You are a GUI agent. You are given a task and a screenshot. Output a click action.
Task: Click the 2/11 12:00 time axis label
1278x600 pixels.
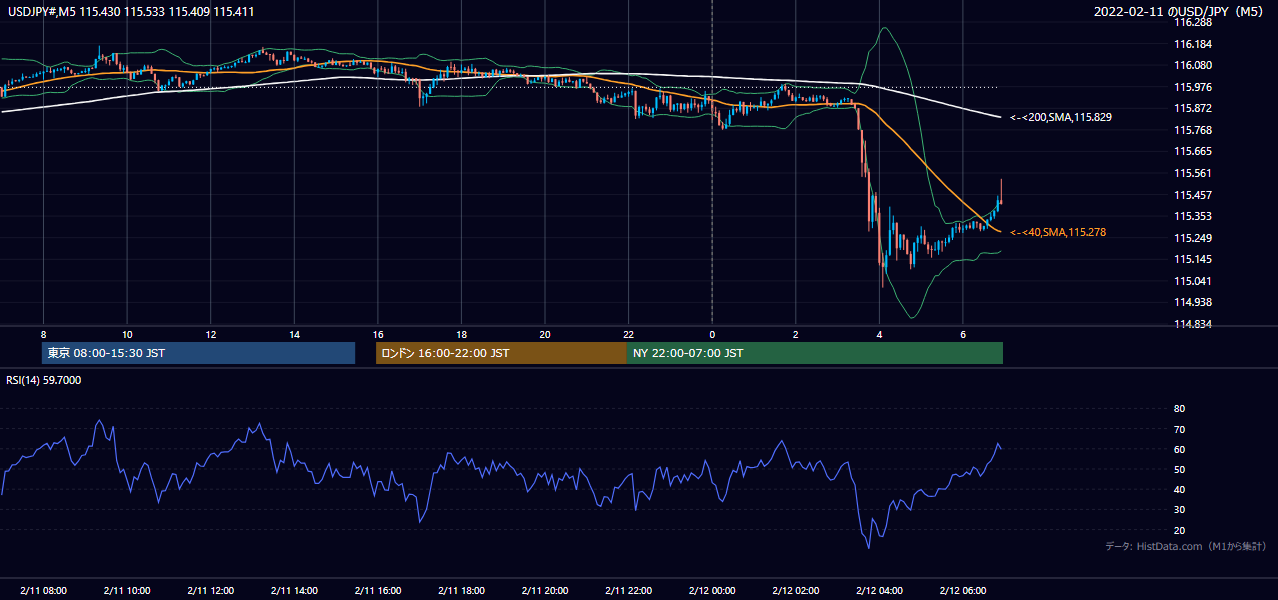(x=210, y=590)
